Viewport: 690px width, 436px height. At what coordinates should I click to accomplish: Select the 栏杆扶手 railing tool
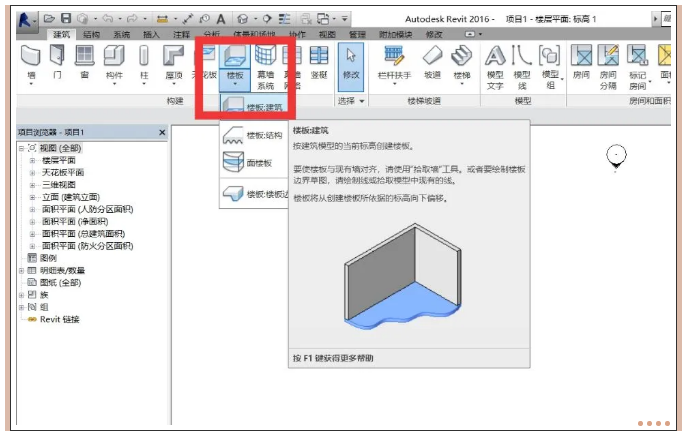(394, 55)
